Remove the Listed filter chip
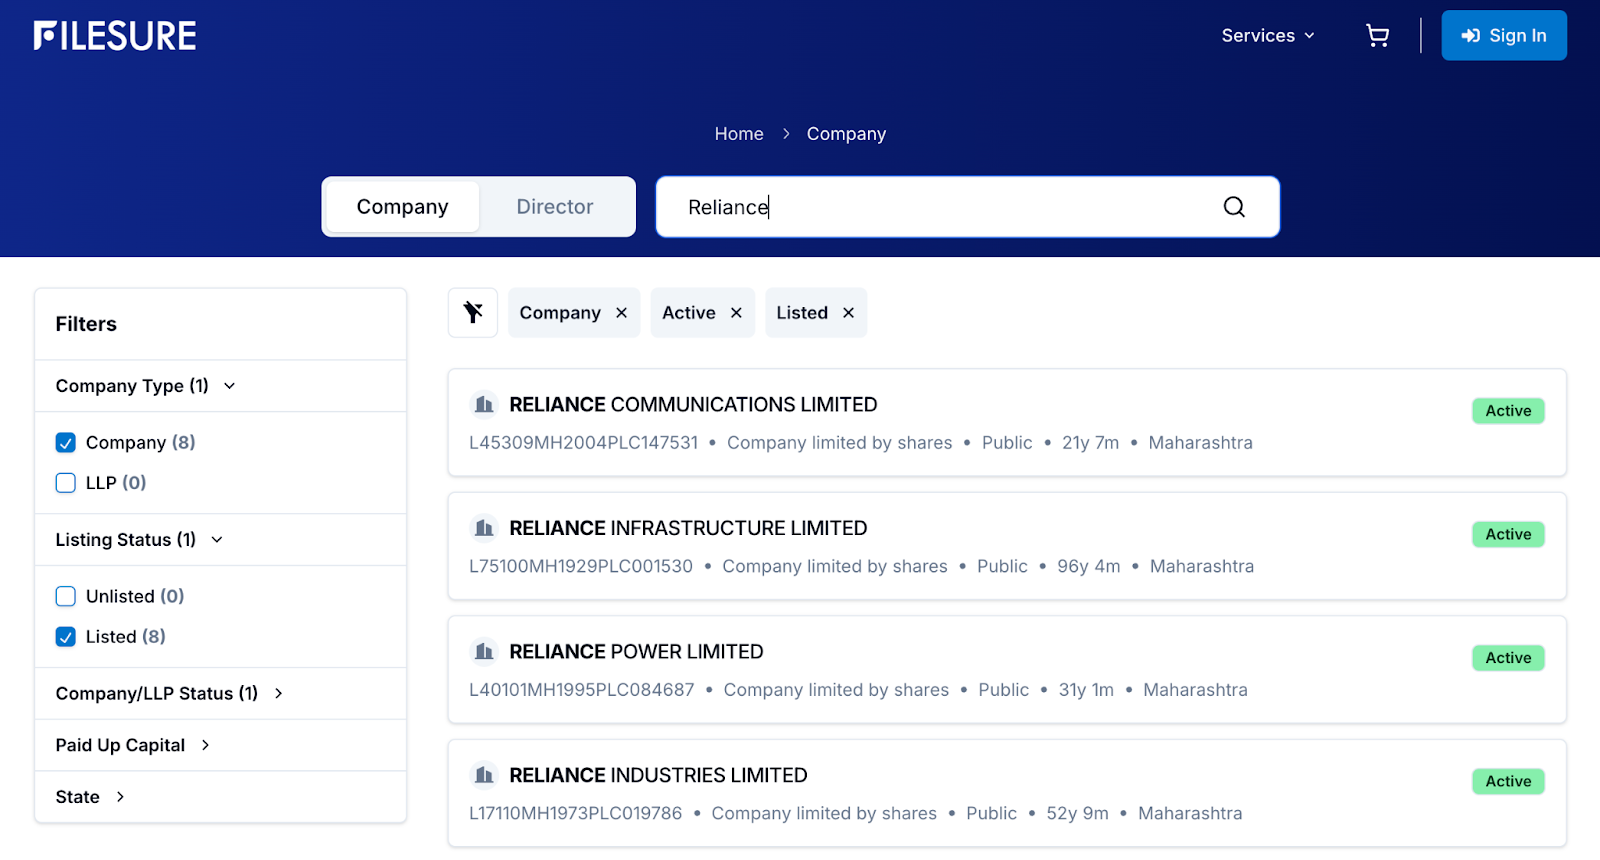This screenshot has width=1600, height=860. [x=848, y=313]
